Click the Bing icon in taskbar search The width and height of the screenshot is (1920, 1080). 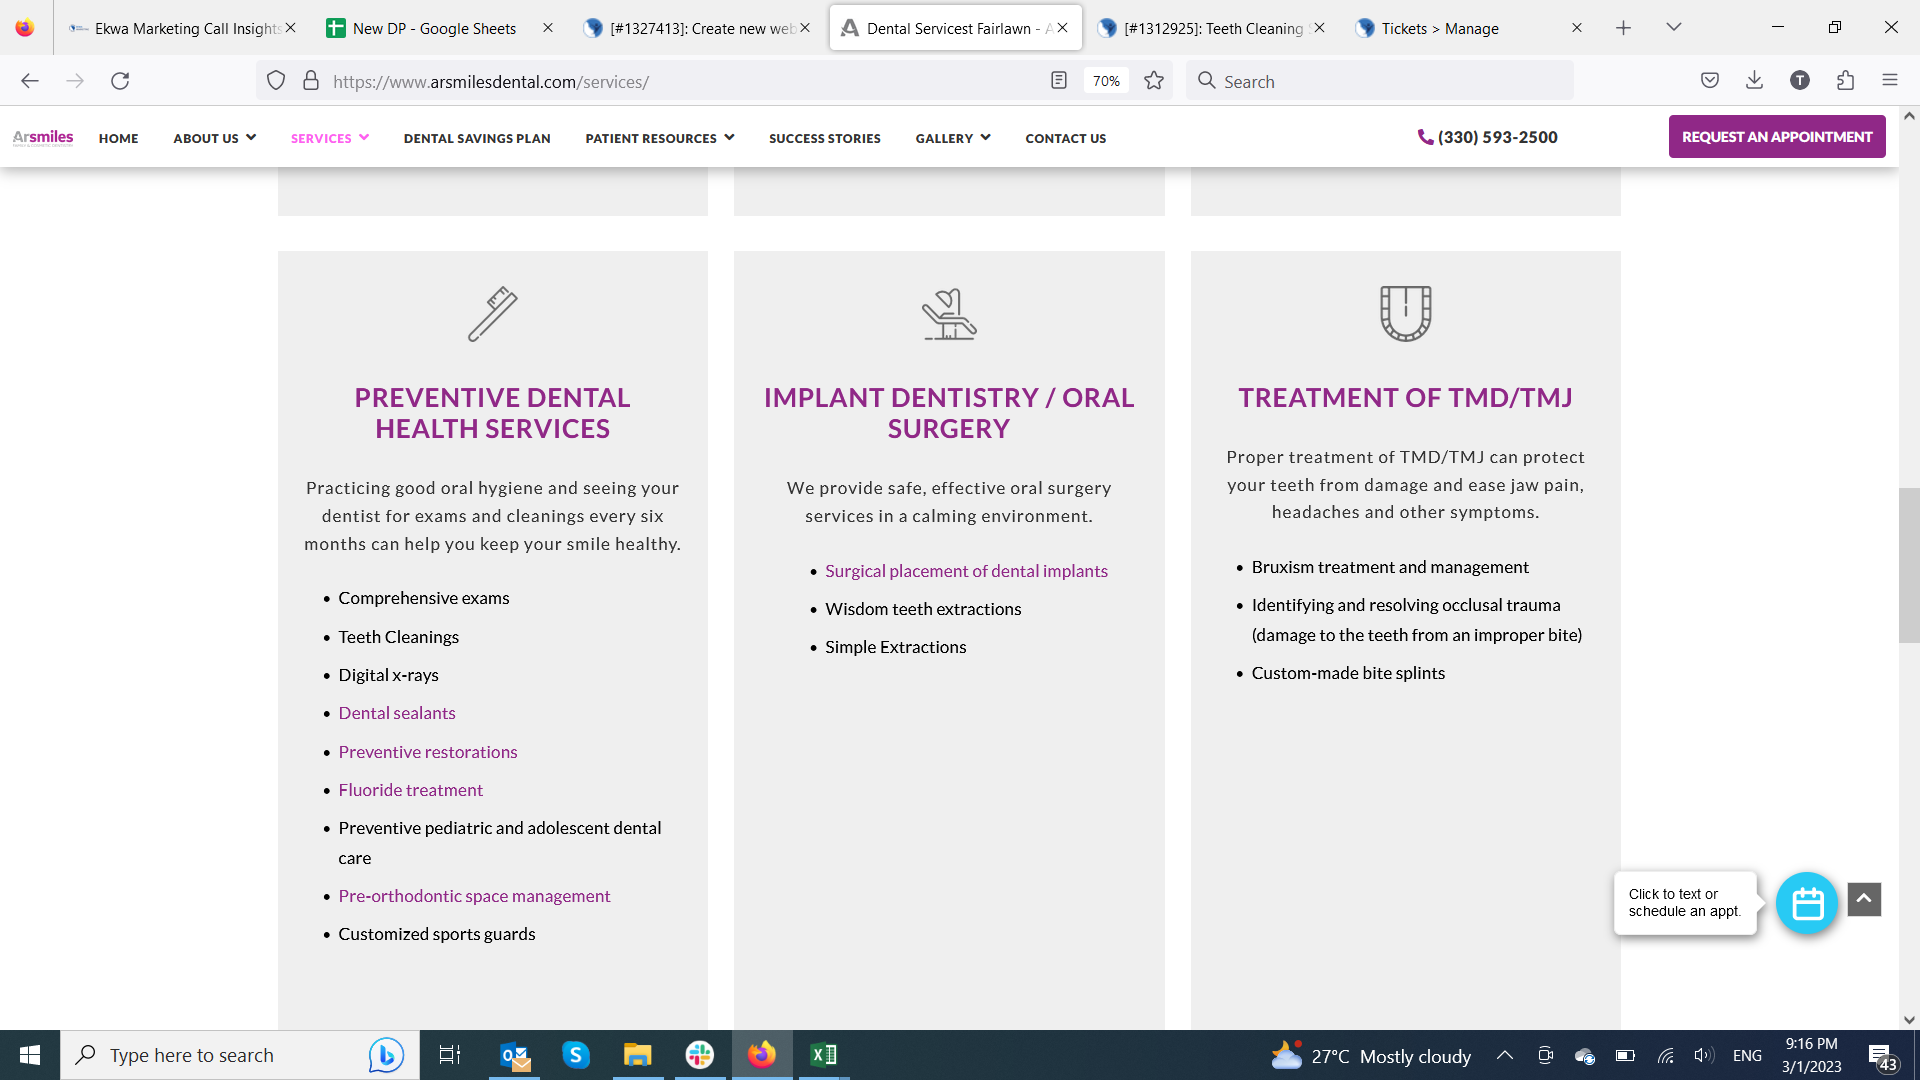point(386,1055)
